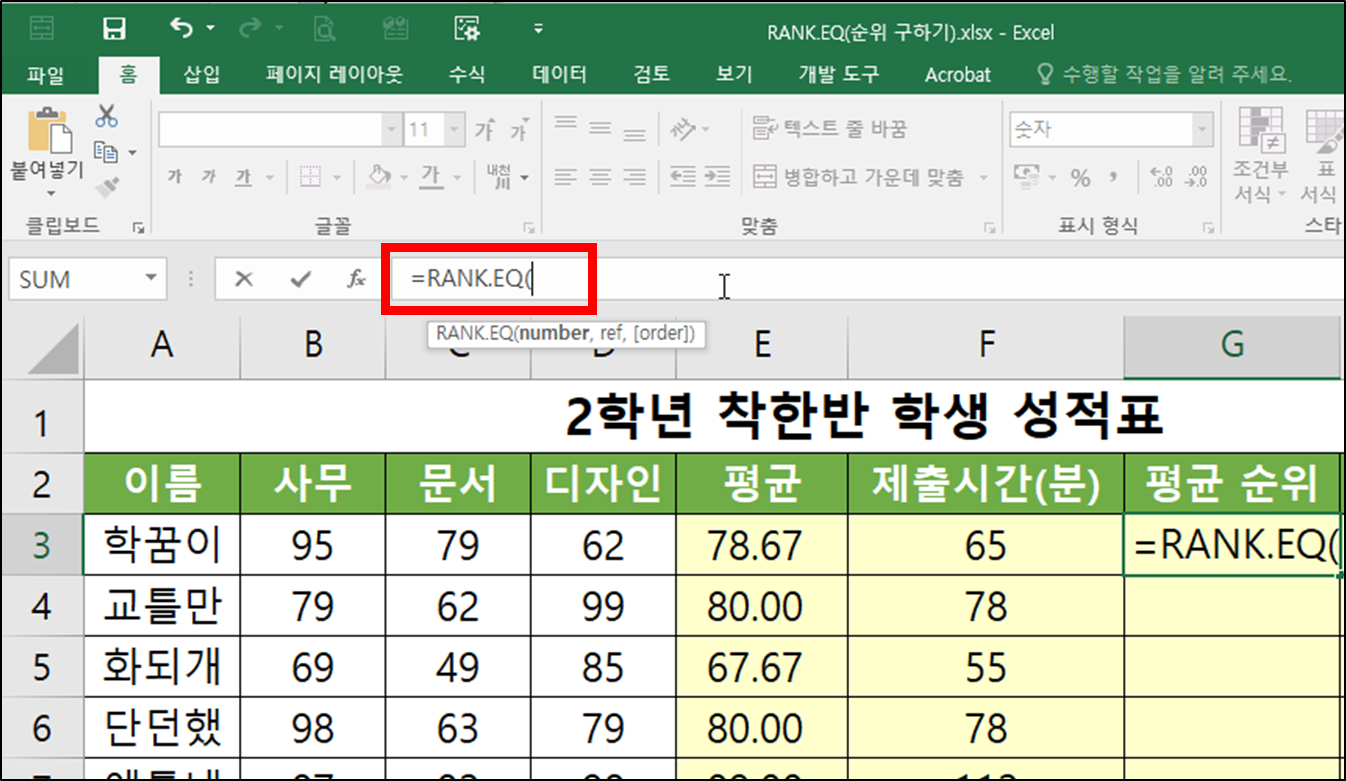Open 클립보드 dialog launcher

coord(139,228)
